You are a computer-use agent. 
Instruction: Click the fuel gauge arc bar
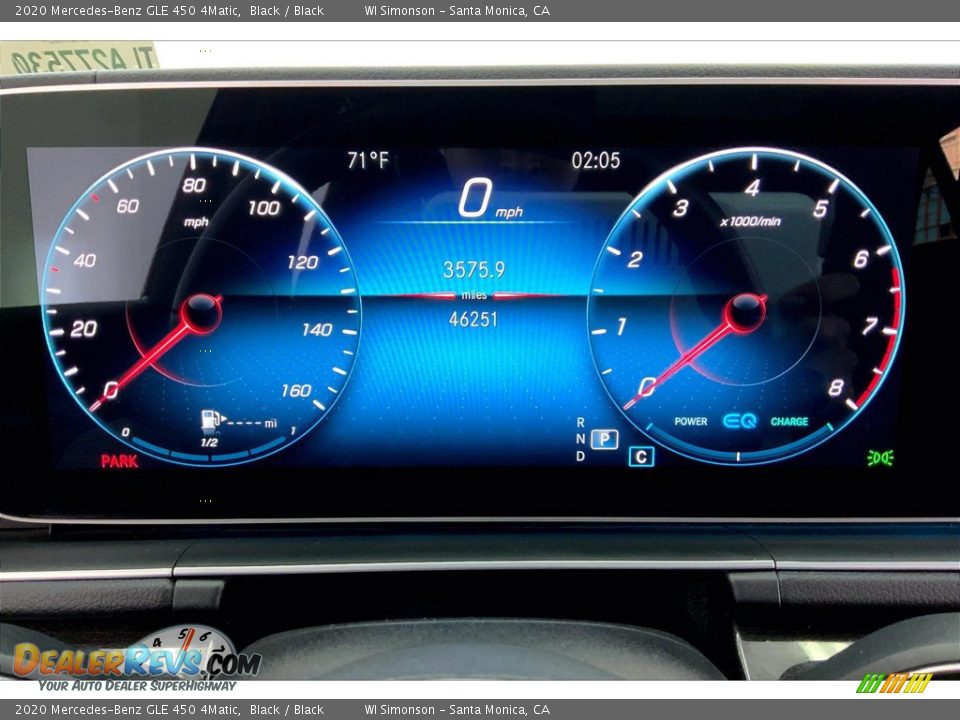coord(209,452)
